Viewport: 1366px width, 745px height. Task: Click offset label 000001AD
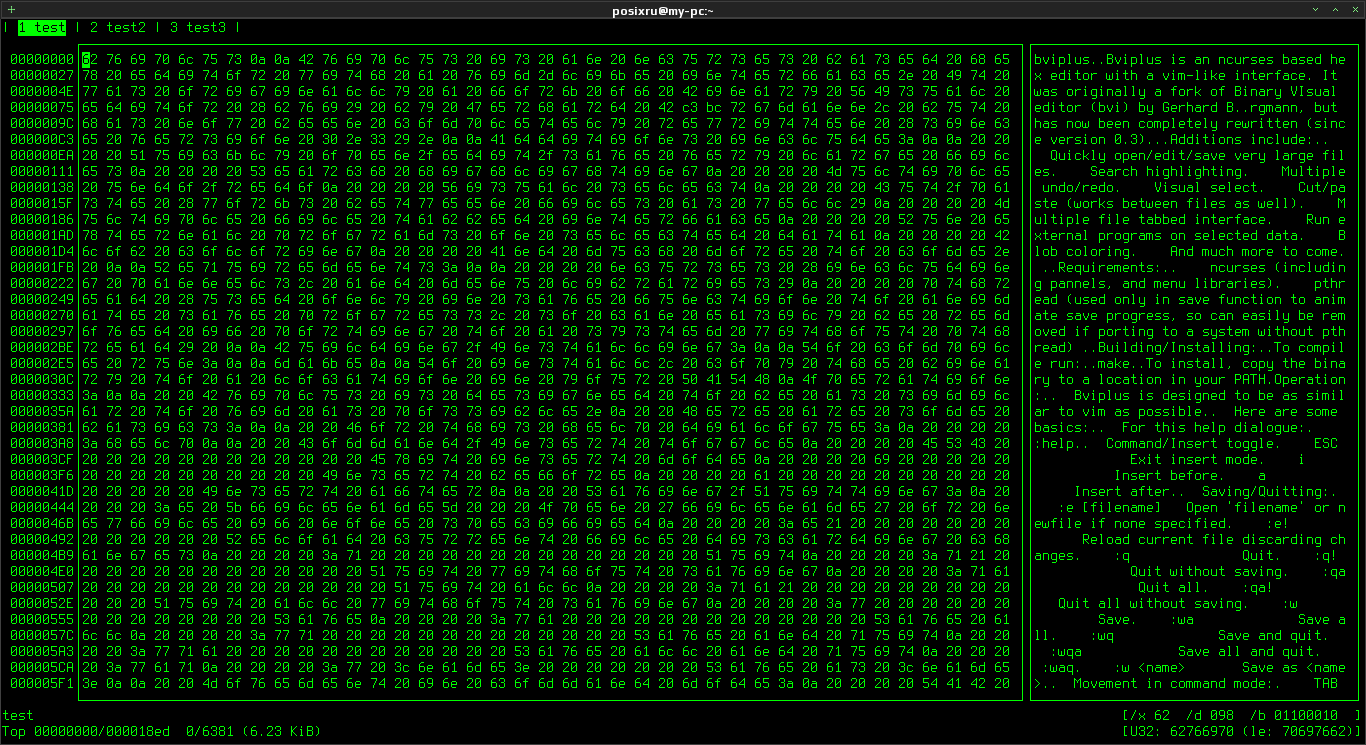[42, 235]
